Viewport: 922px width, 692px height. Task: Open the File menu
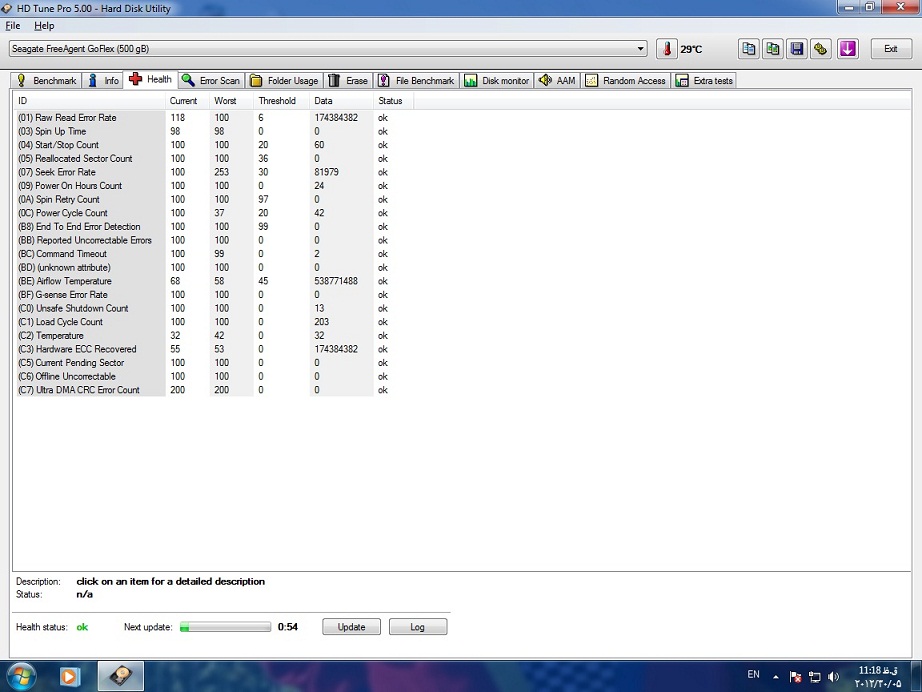[13, 25]
